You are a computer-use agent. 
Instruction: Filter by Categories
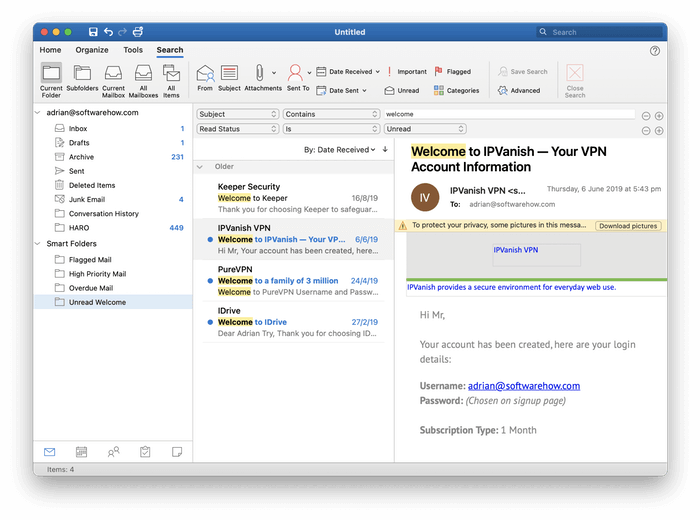click(x=457, y=90)
